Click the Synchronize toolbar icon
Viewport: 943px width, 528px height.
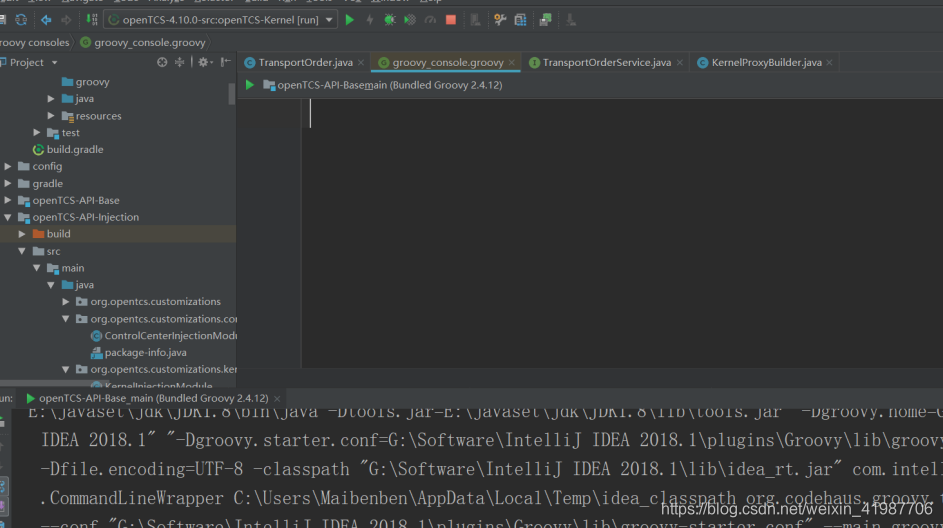click(21, 20)
